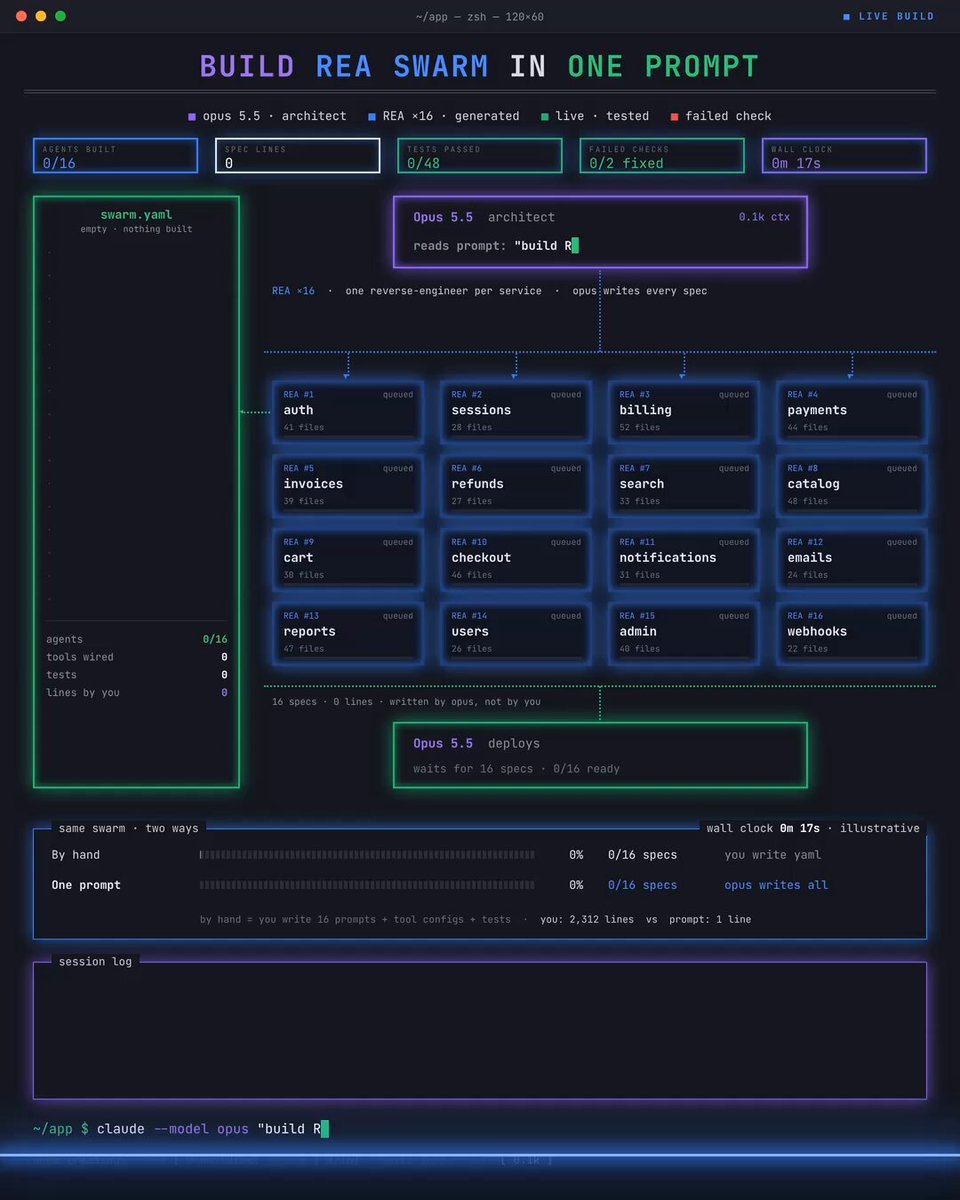Select the tools wired row in swarm.yaml
The image size is (960, 1200).
[136, 657]
